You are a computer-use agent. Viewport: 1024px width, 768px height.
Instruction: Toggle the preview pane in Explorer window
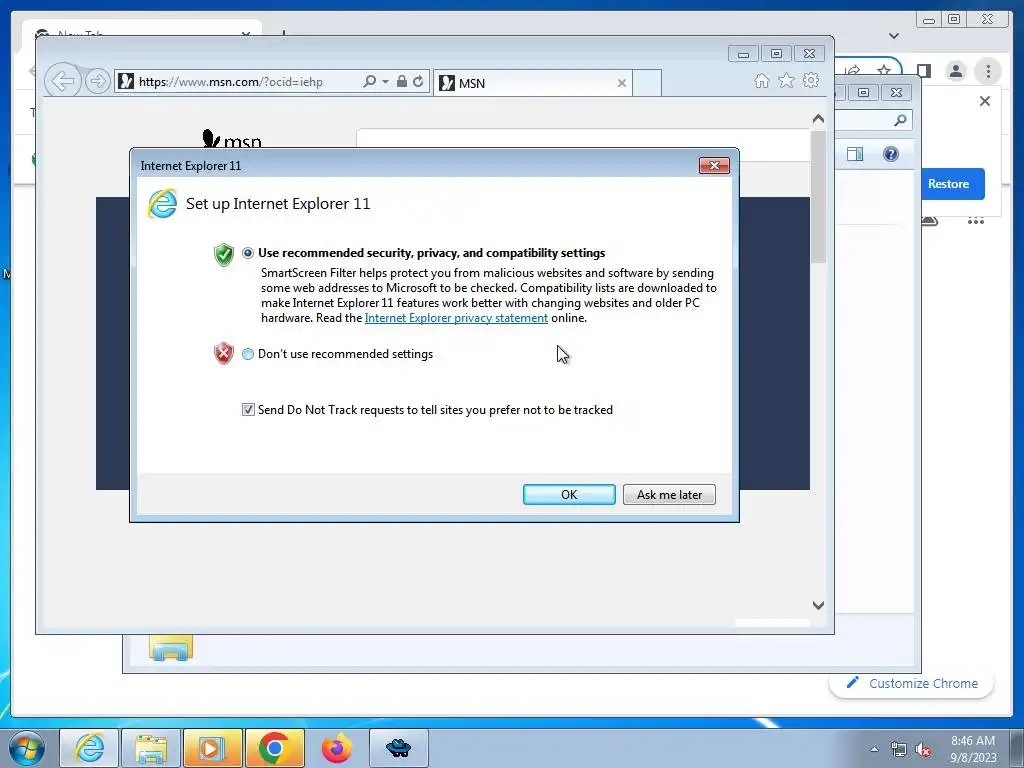tap(854, 154)
